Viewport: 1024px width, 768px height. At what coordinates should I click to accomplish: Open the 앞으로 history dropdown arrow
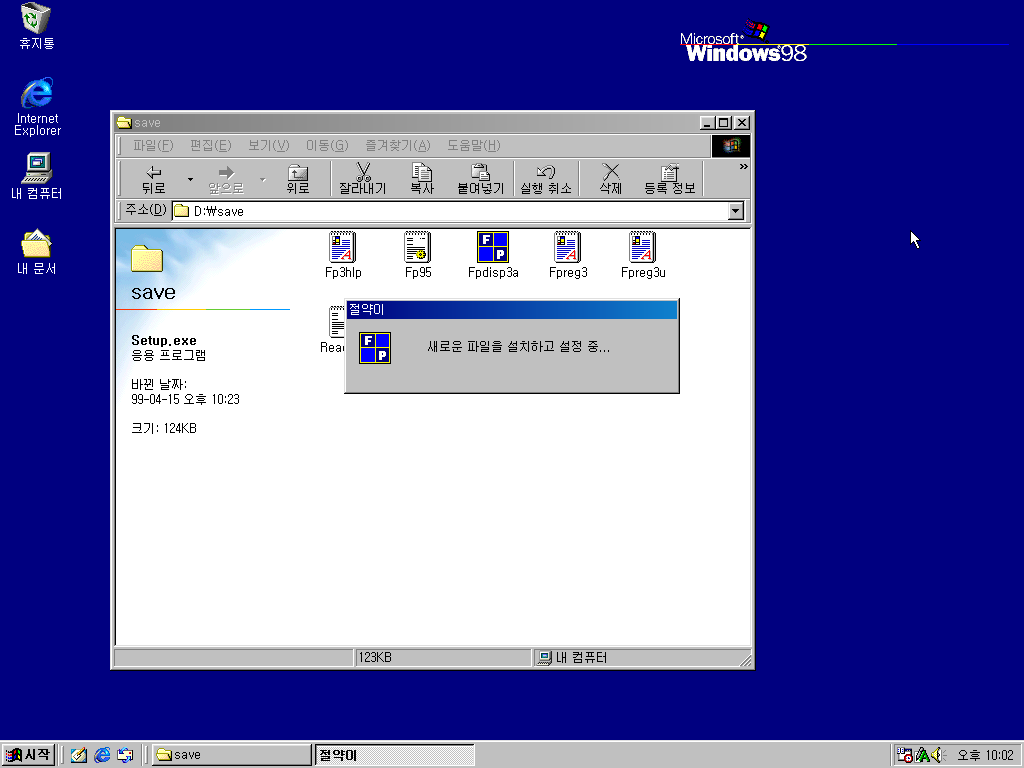(263, 179)
